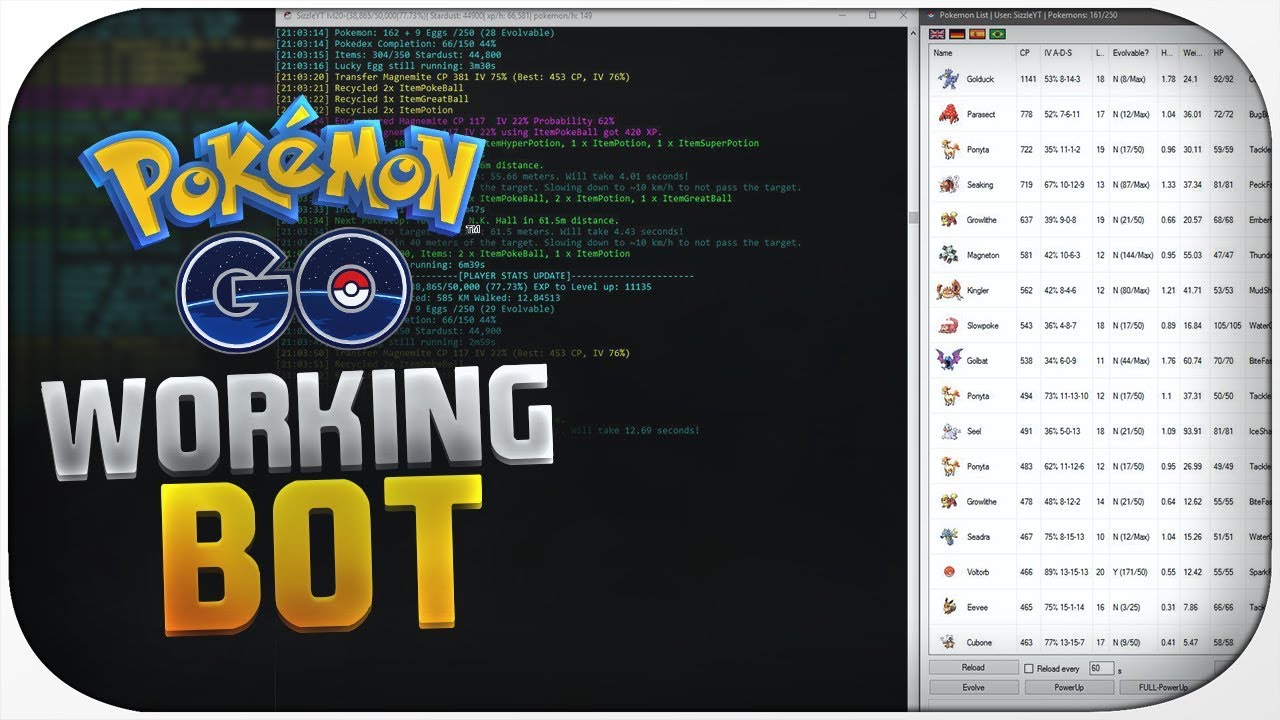Click the Magneton sprite icon
The width and height of the screenshot is (1280, 720).
coord(948,255)
